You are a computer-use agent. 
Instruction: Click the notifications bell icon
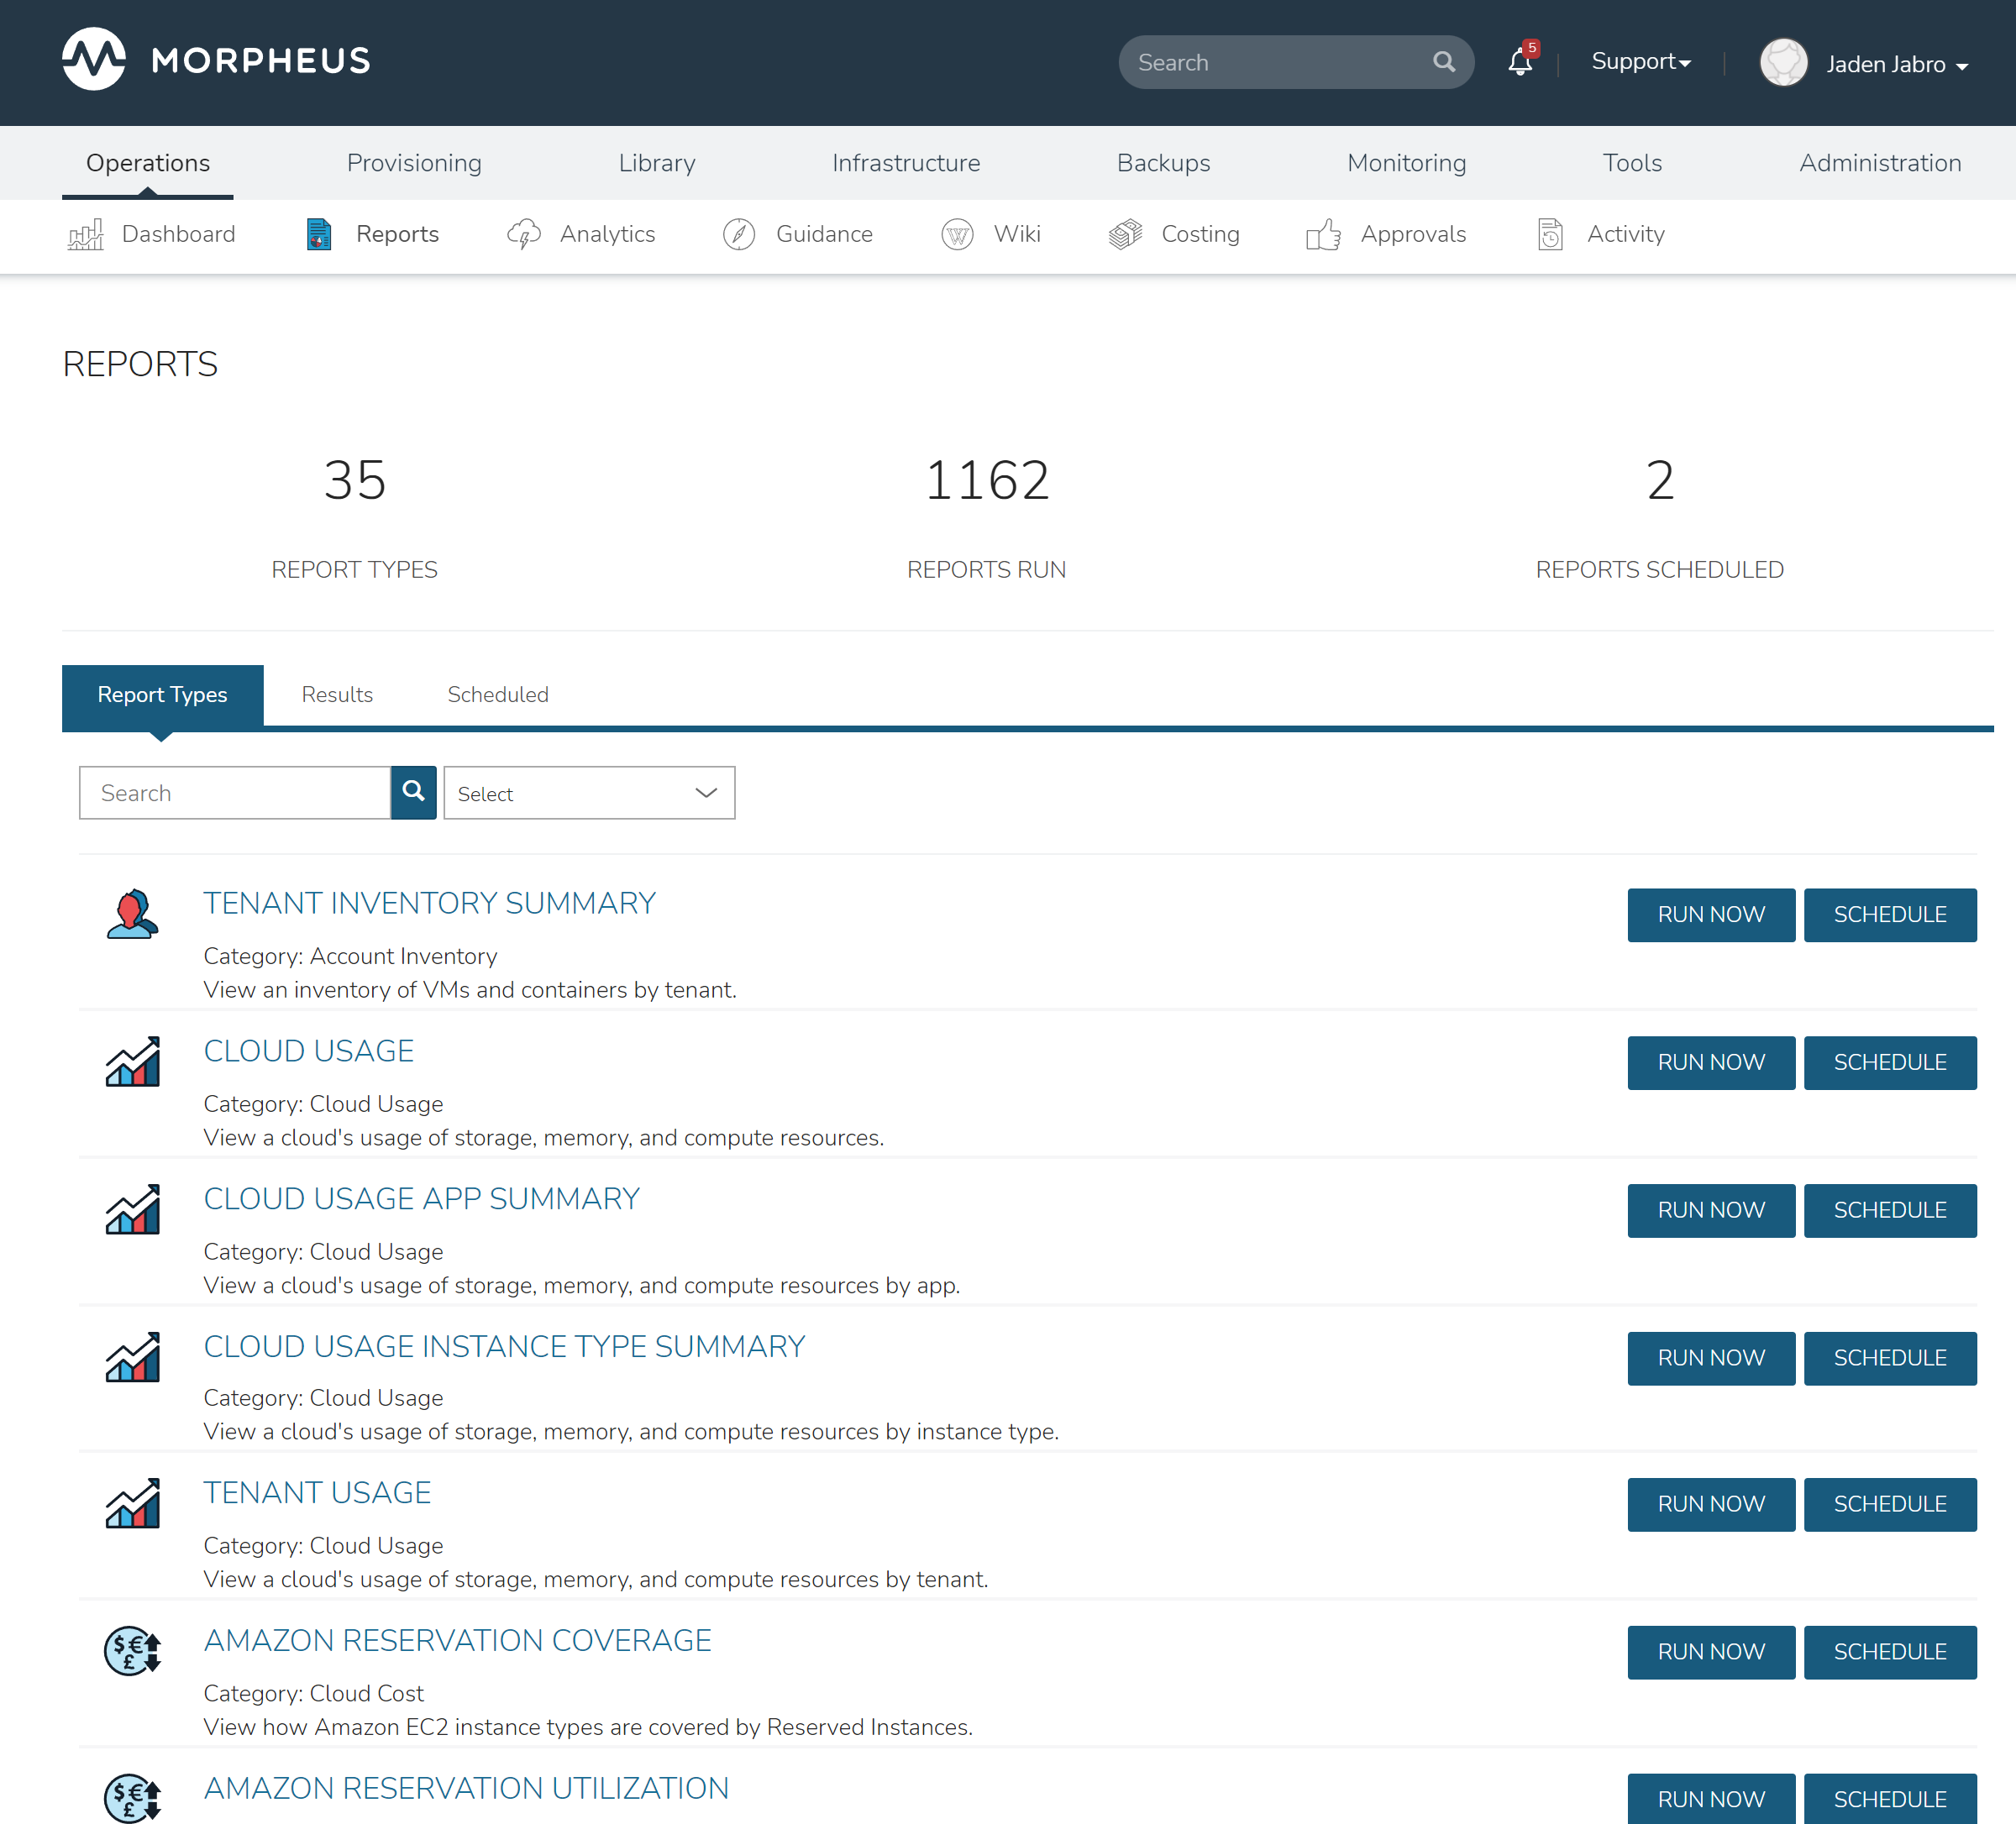pos(1519,63)
